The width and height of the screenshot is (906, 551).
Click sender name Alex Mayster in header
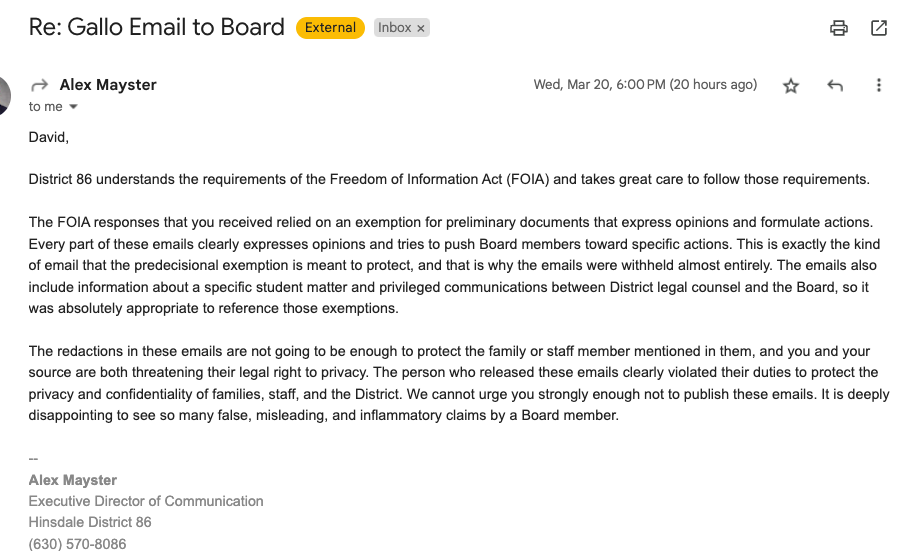(108, 85)
